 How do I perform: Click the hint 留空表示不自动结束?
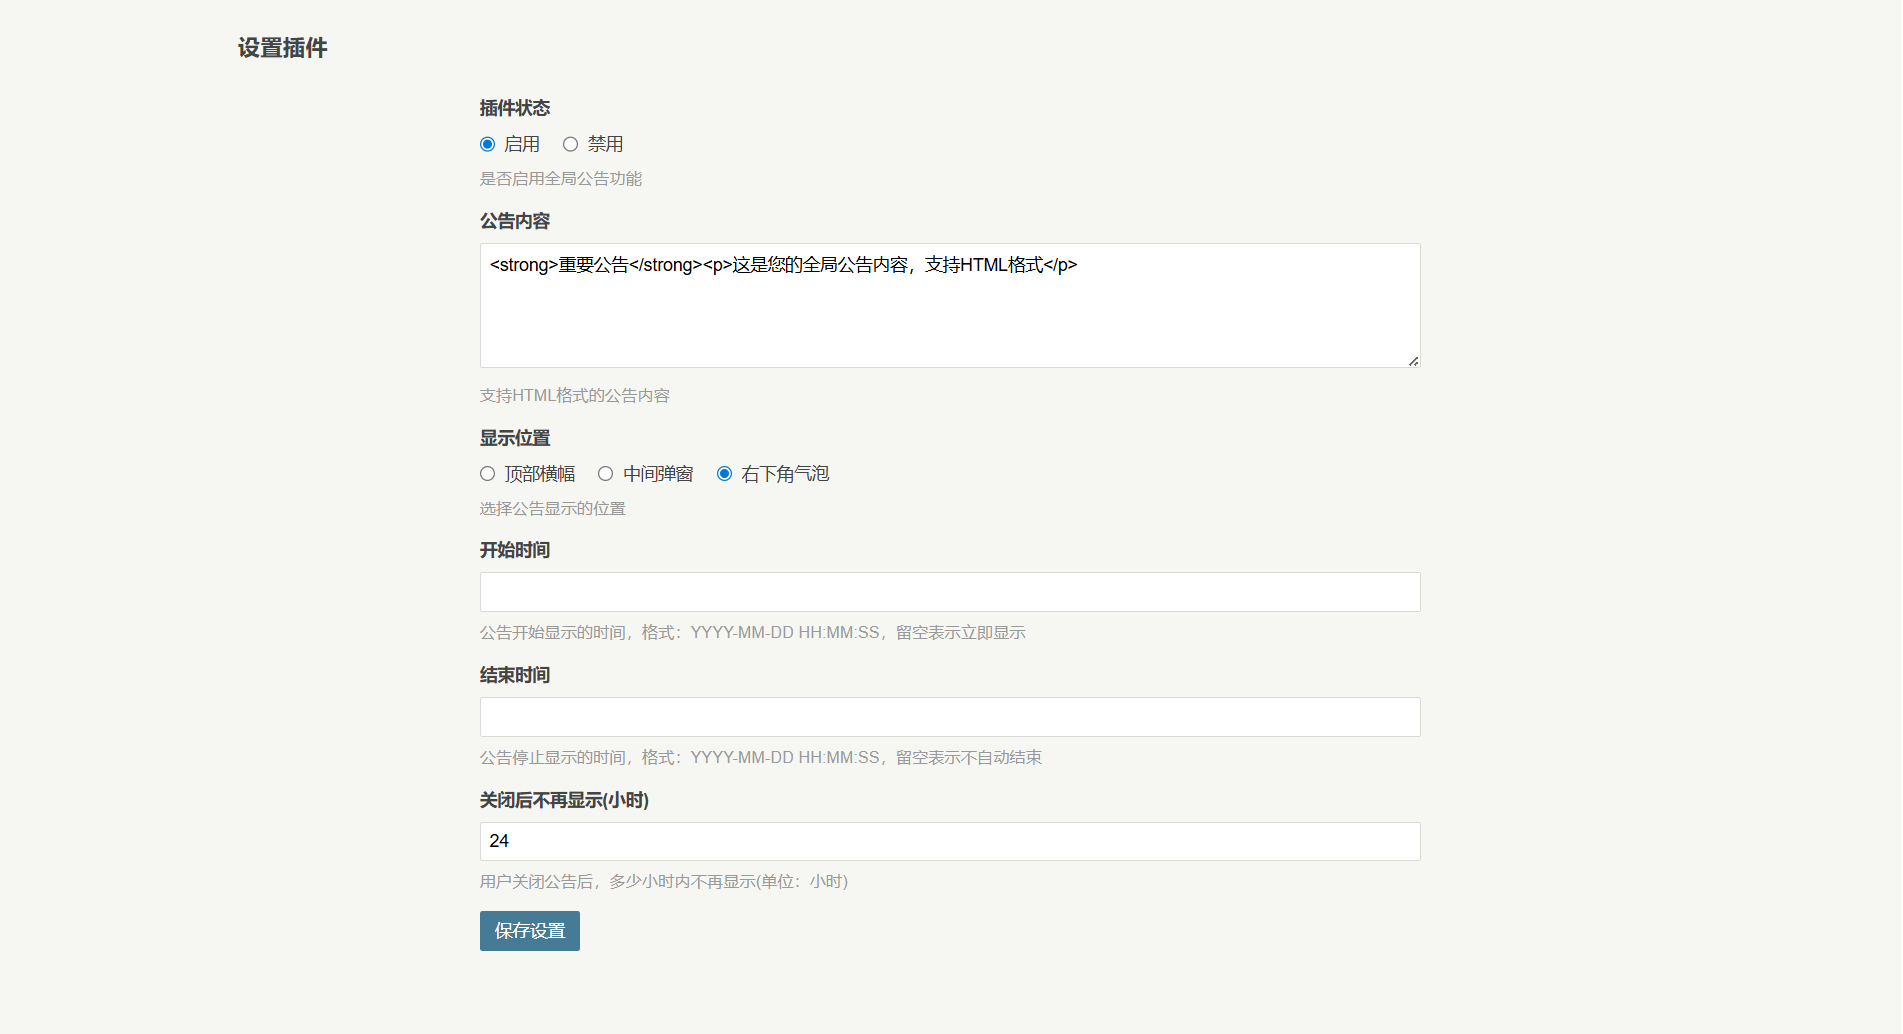[x=969, y=758]
